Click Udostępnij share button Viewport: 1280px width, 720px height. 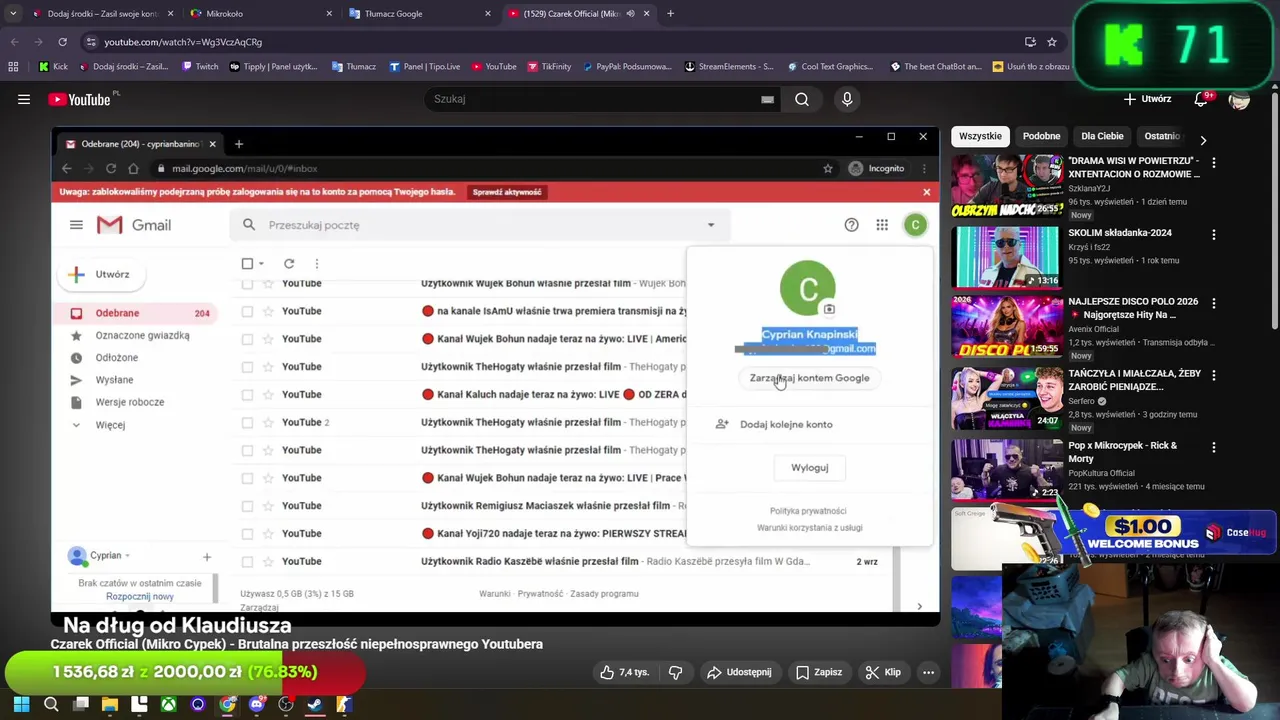740,672
